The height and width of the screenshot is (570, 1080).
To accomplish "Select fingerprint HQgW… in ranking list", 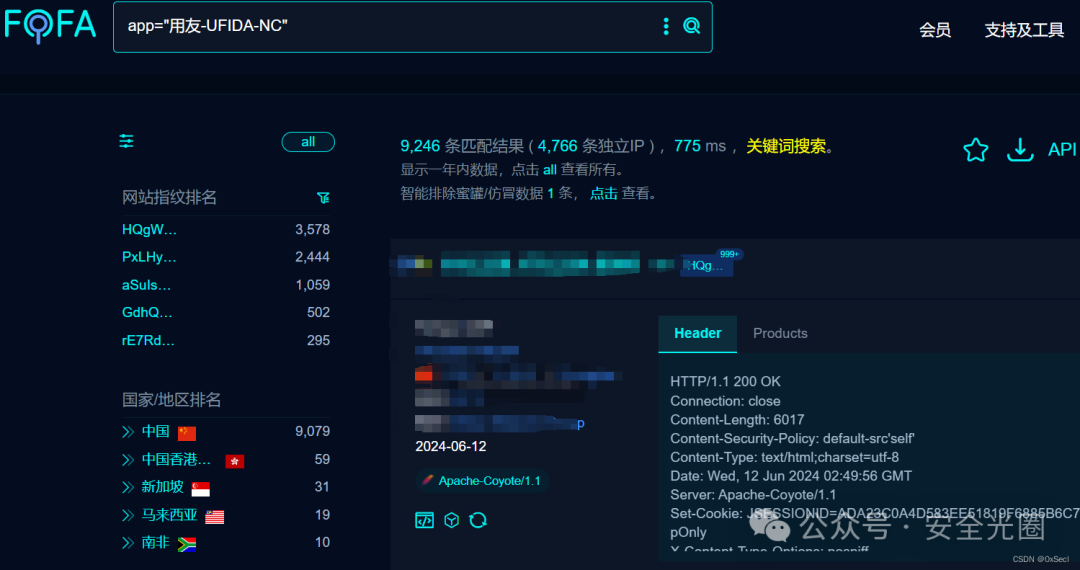I will 149,229.
